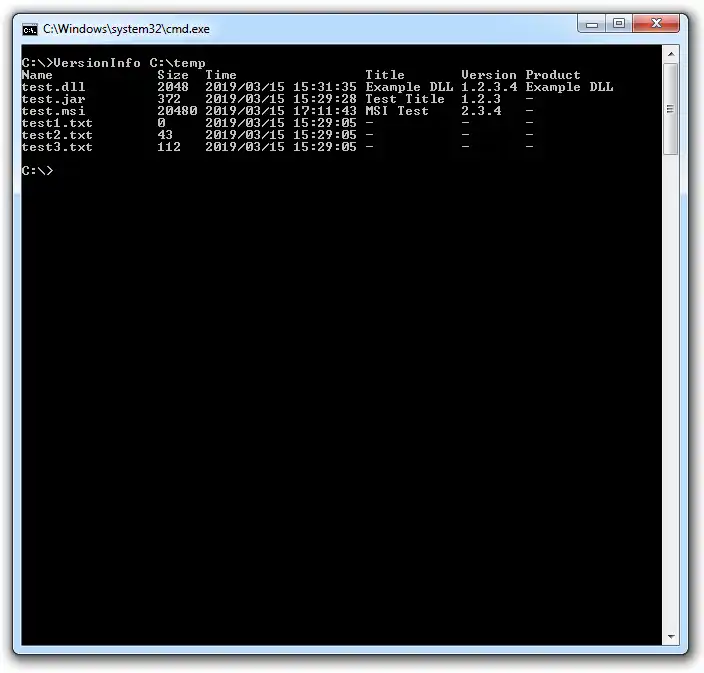This screenshot has height=673, width=704.
Task: Click the title 'MSI Test'
Action: [x=397, y=111]
